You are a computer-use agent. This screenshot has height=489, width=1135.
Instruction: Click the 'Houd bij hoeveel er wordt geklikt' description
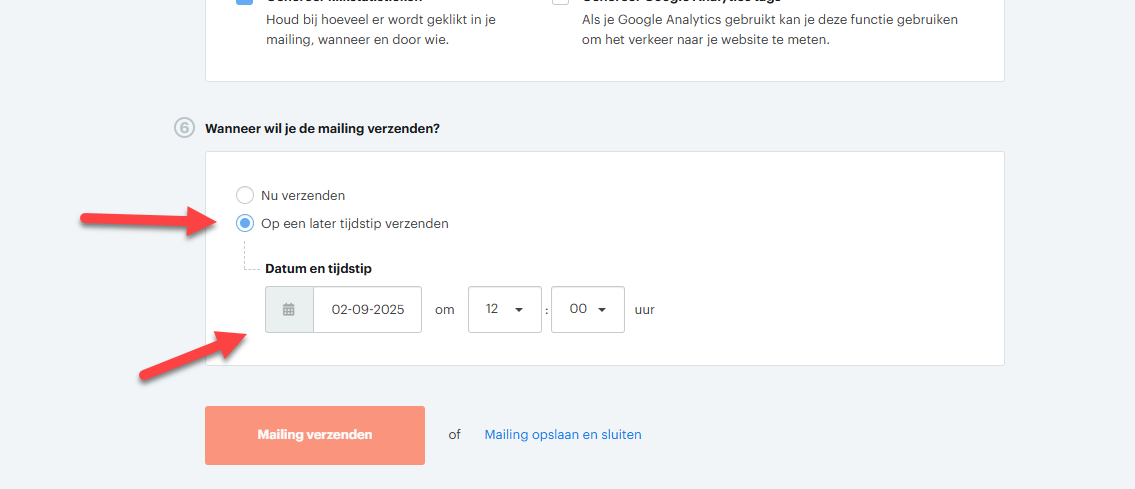[381, 30]
